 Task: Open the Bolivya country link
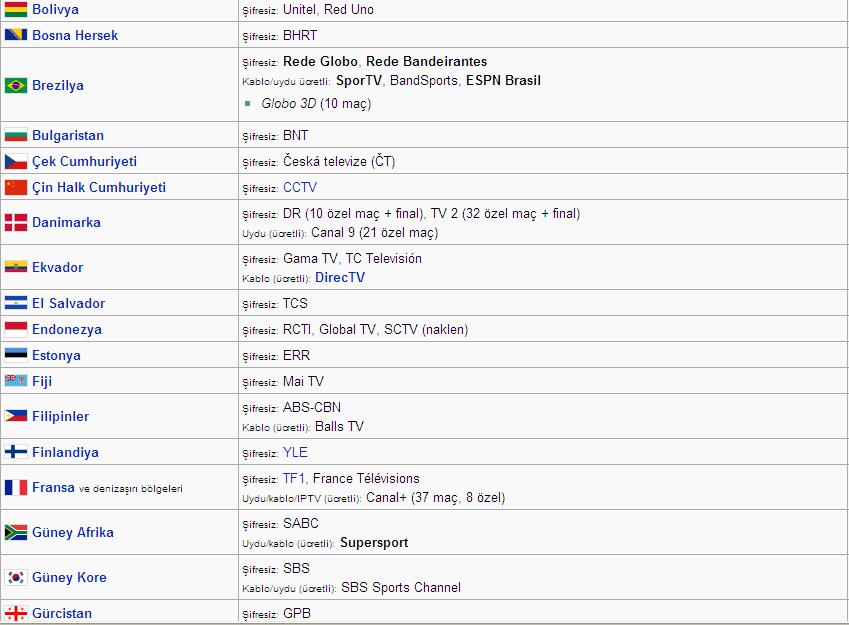click(55, 9)
